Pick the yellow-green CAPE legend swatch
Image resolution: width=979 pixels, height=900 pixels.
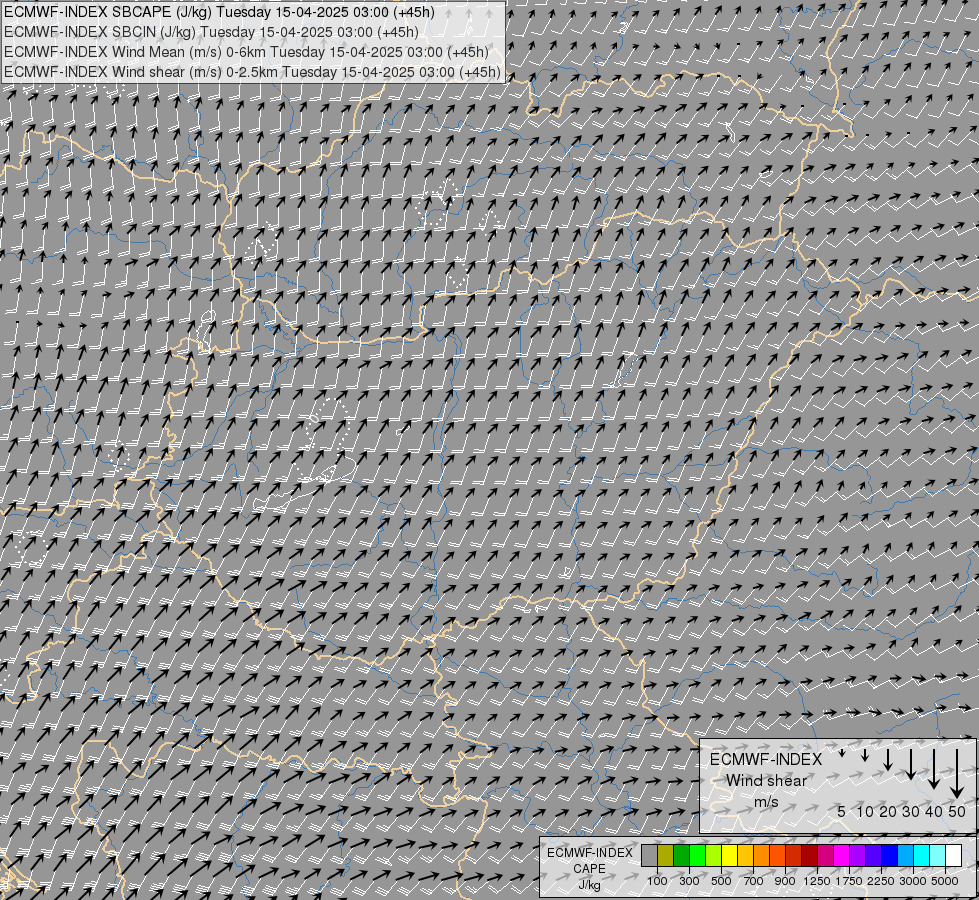(714, 856)
